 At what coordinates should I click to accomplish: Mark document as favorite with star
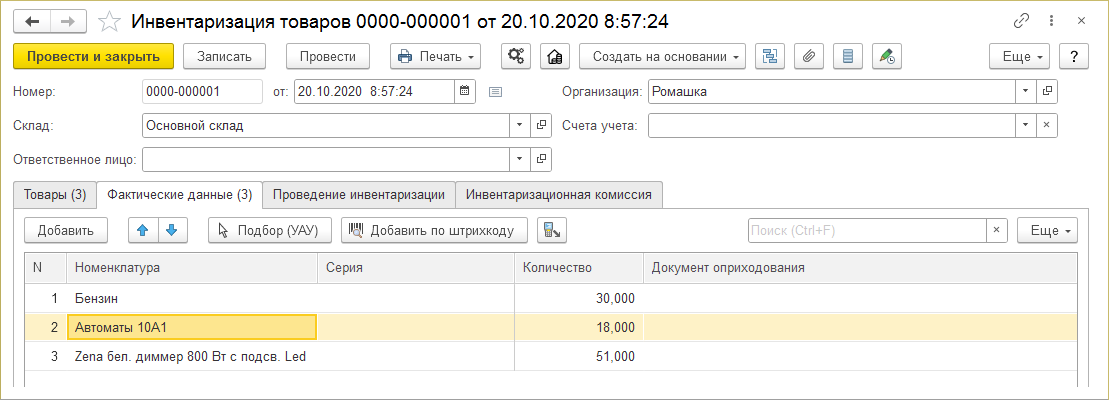112,21
